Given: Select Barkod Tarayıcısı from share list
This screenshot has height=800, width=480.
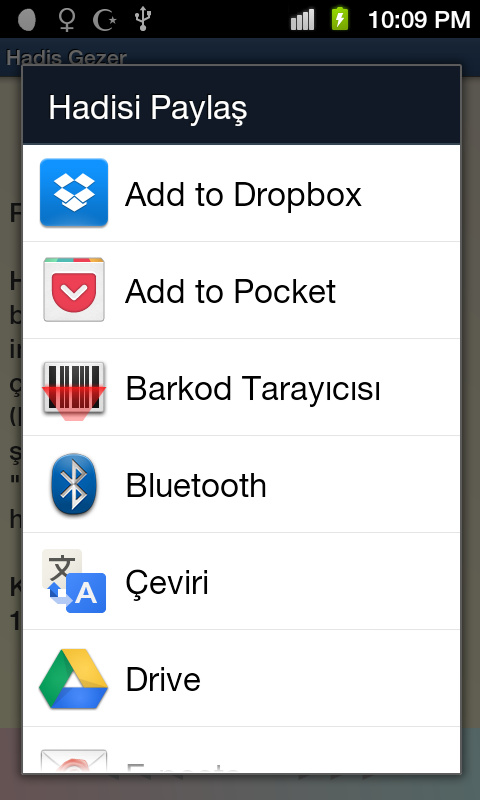Looking at the screenshot, I should [x=241, y=387].
